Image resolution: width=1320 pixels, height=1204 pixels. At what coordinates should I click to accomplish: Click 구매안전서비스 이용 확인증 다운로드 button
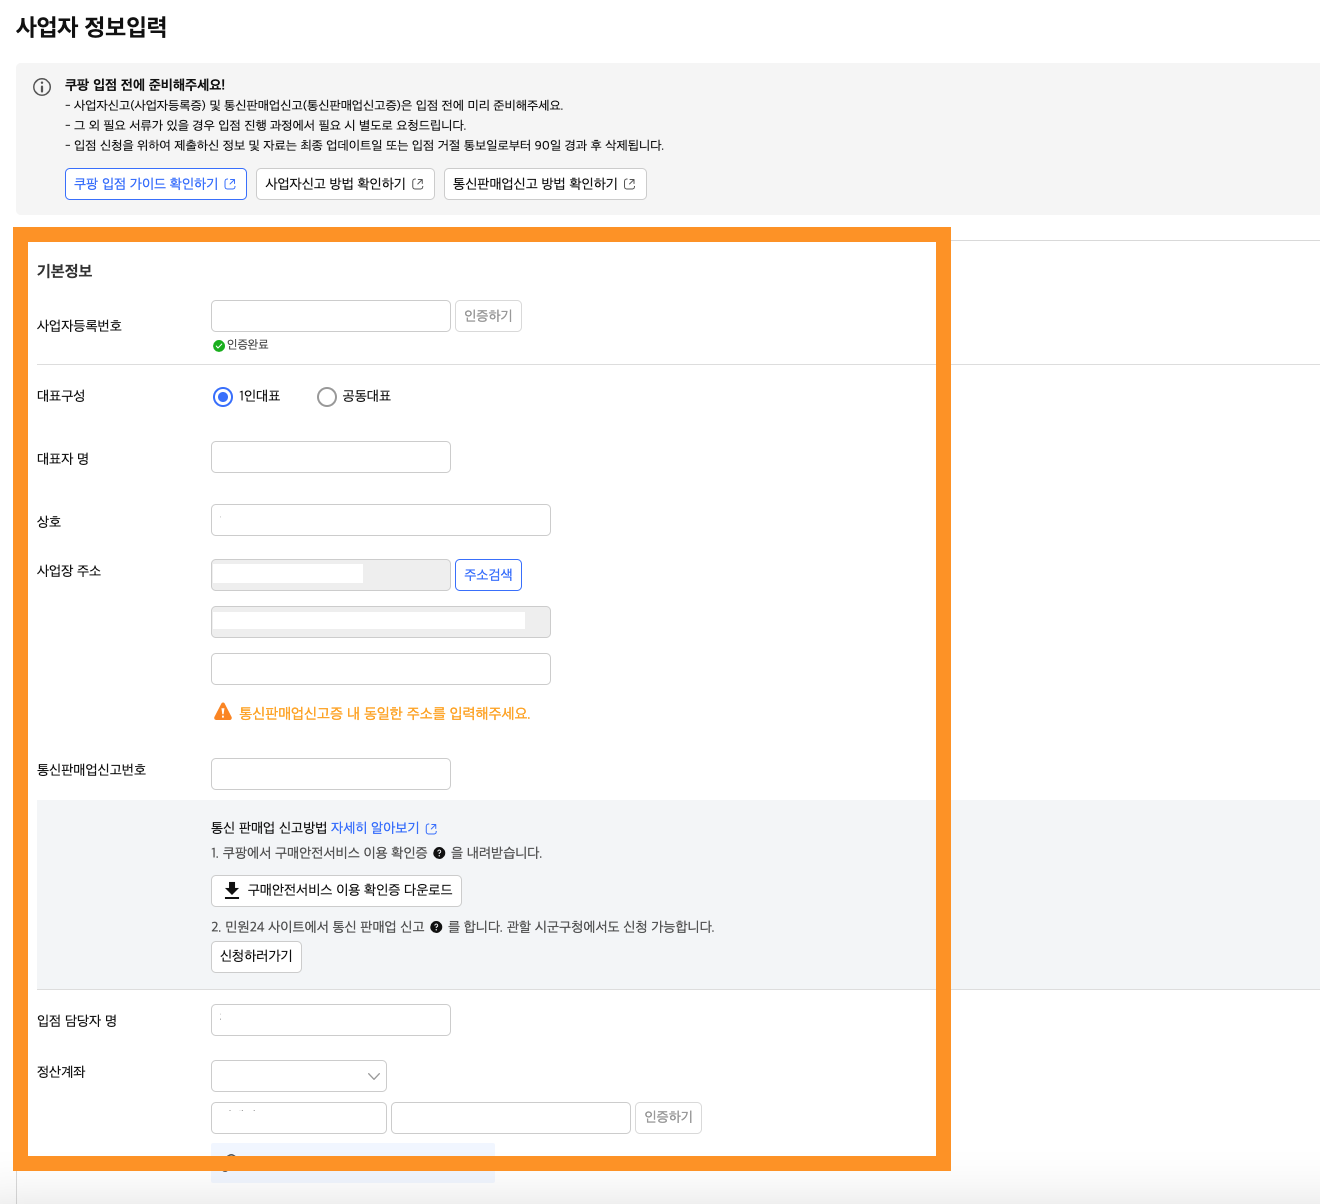pyautogui.click(x=336, y=890)
